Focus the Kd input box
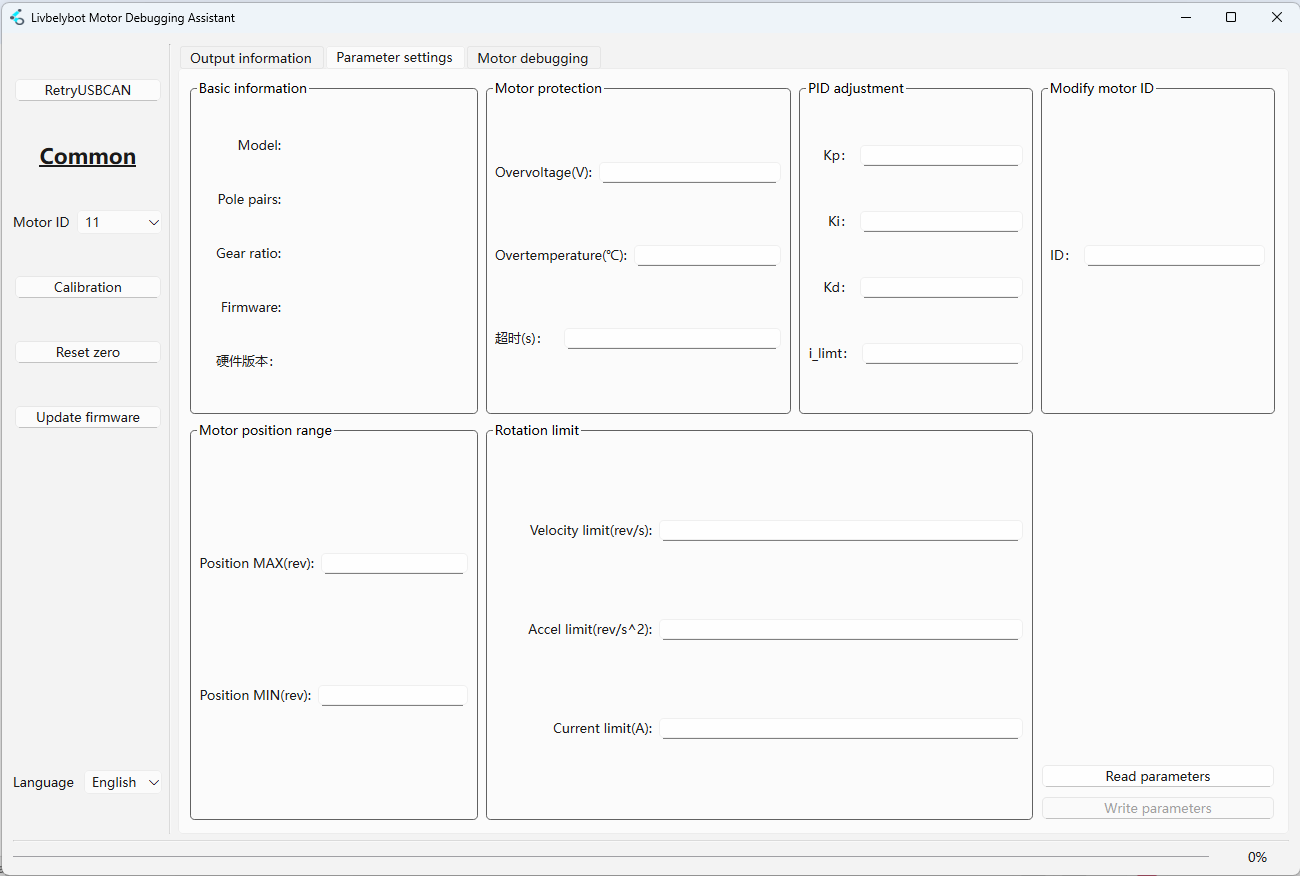Screen dimensions: 1300x876 coord(940,288)
